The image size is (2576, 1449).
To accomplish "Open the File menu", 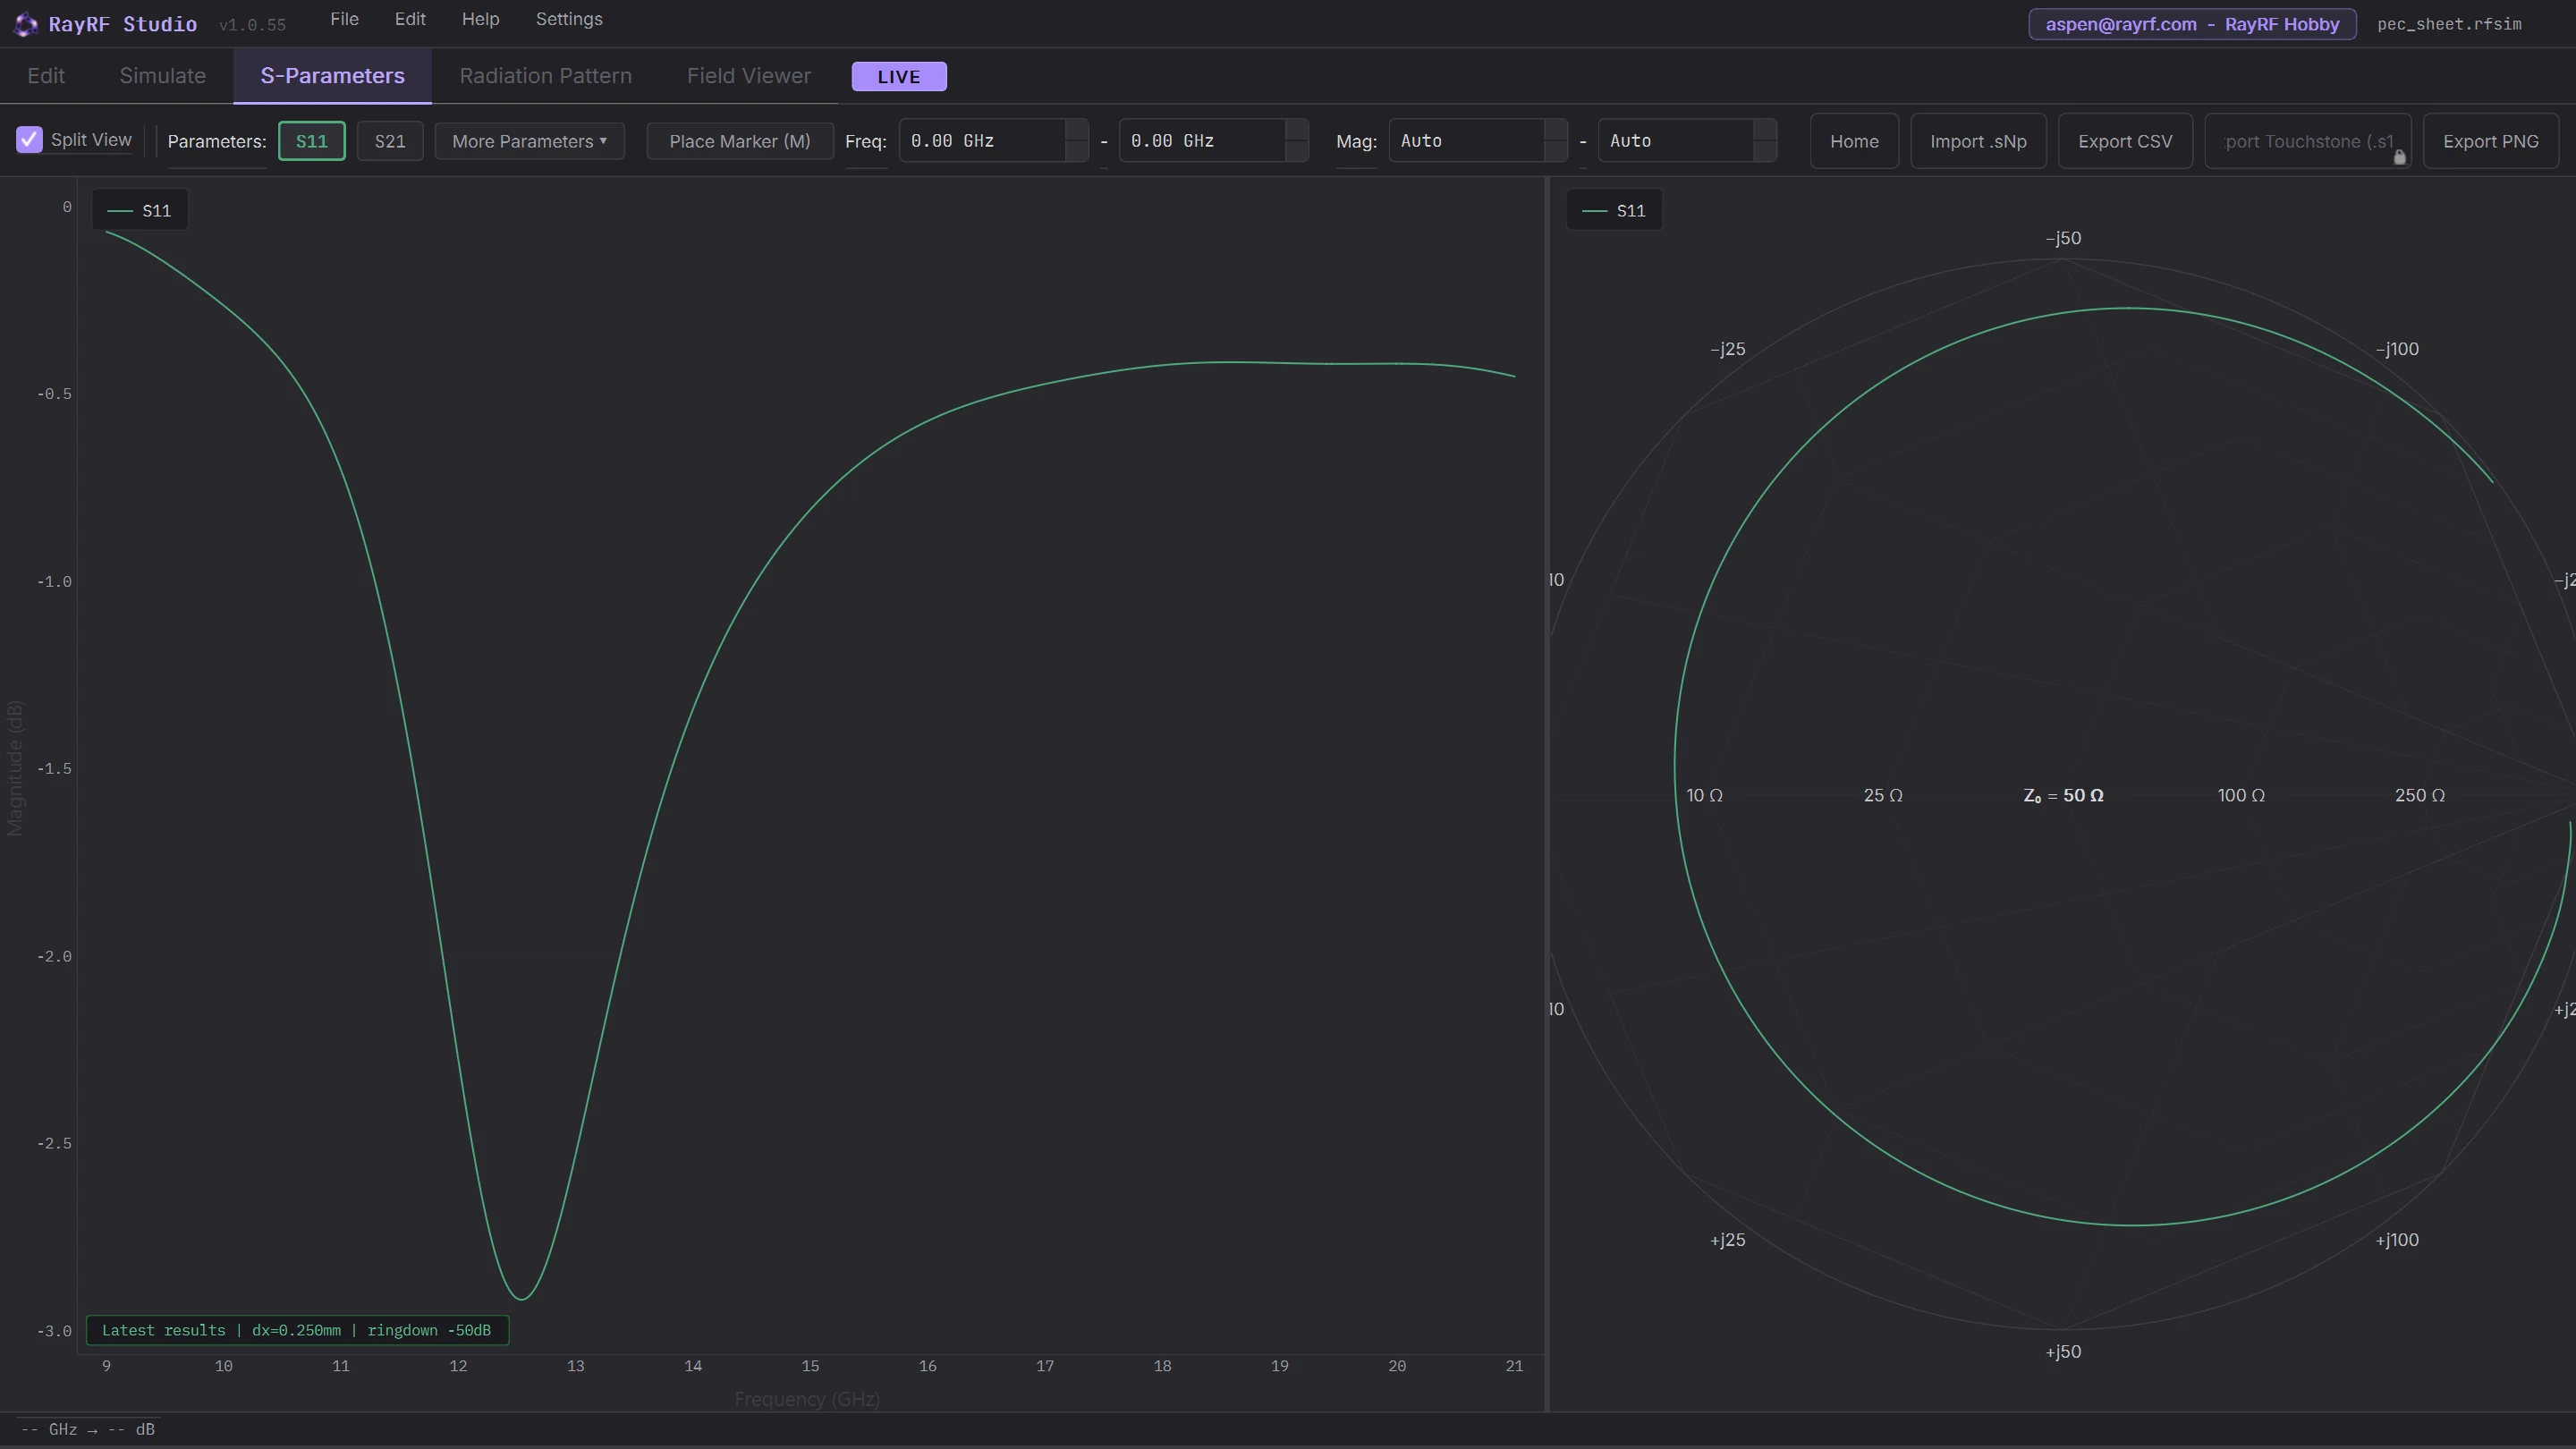I will click(344, 20).
